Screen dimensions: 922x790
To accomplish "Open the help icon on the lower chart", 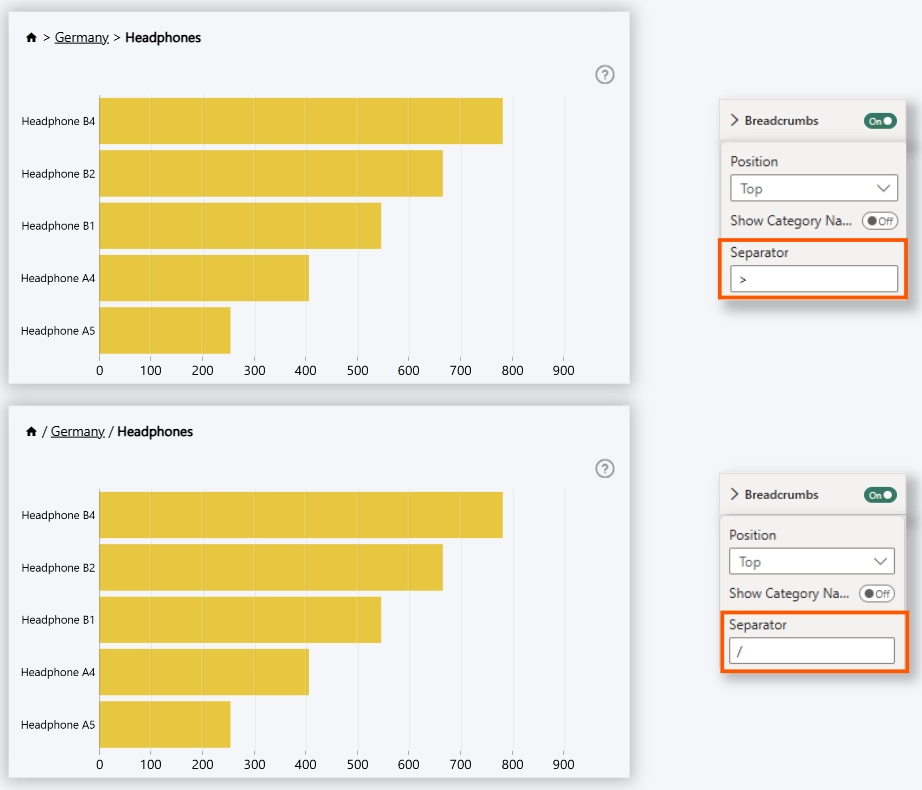I will click(604, 468).
